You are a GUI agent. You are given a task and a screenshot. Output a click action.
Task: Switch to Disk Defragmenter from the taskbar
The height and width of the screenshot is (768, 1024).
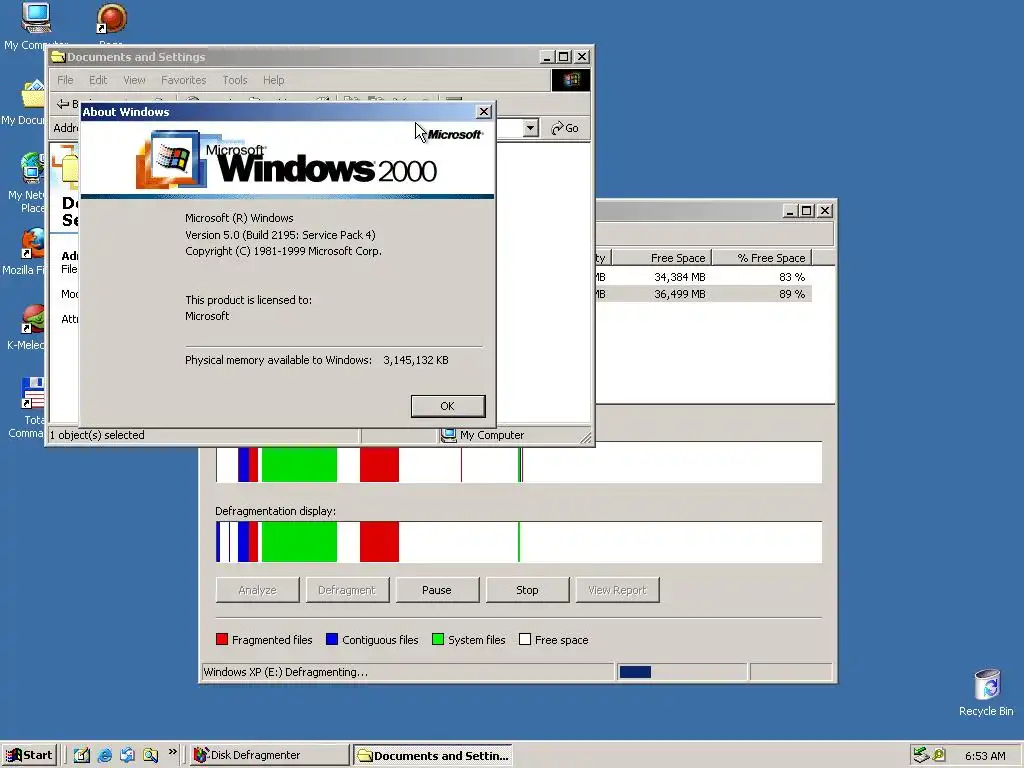(270, 755)
